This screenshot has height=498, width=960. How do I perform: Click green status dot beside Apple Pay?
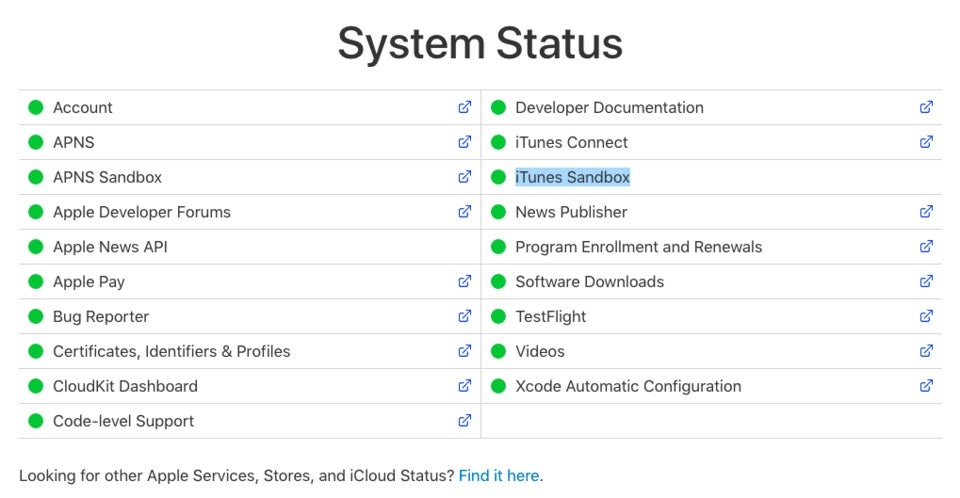click(x=36, y=281)
